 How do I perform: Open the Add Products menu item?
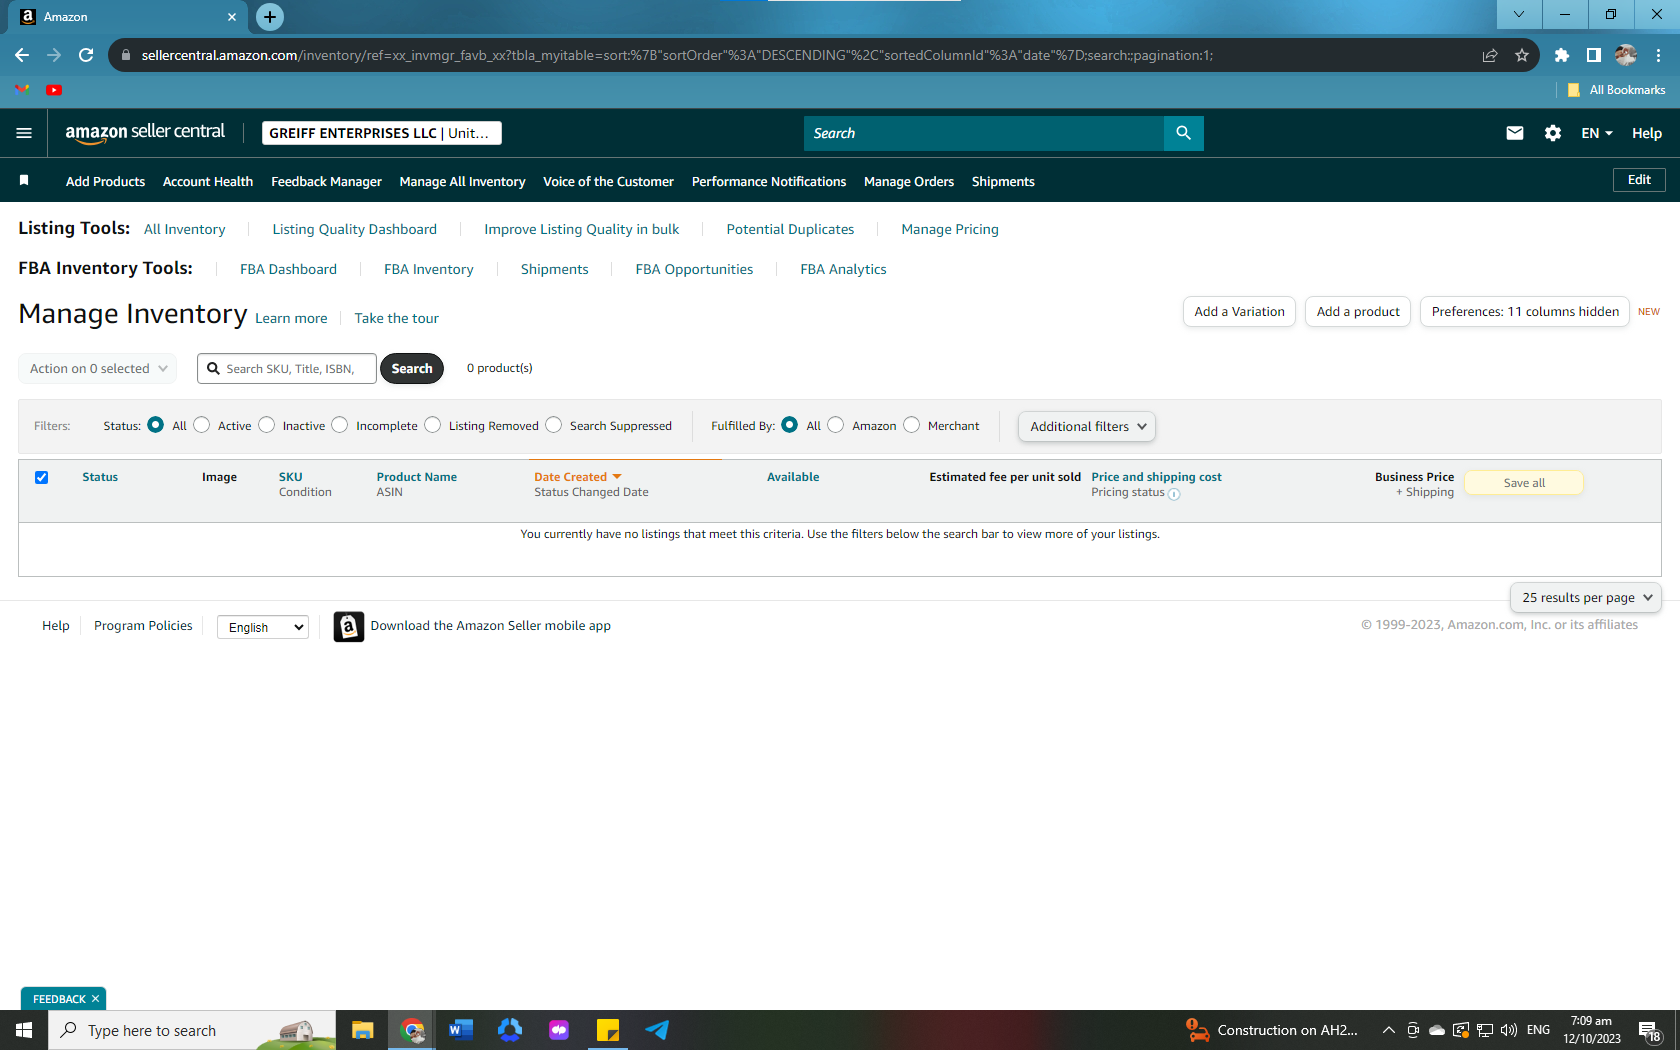point(105,181)
